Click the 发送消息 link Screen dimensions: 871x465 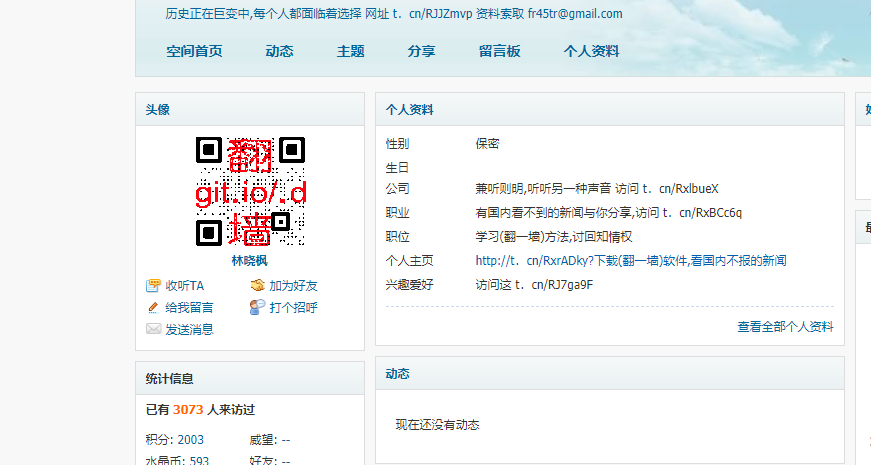pos(189,329)
